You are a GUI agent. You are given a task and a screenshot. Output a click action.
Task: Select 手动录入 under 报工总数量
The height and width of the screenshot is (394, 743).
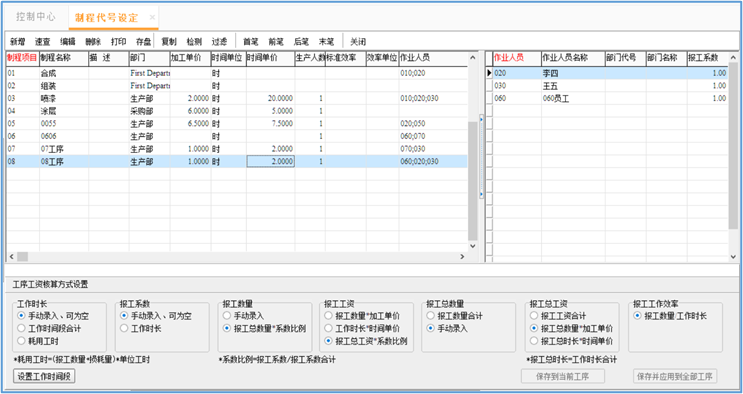[x=447, y=328]
